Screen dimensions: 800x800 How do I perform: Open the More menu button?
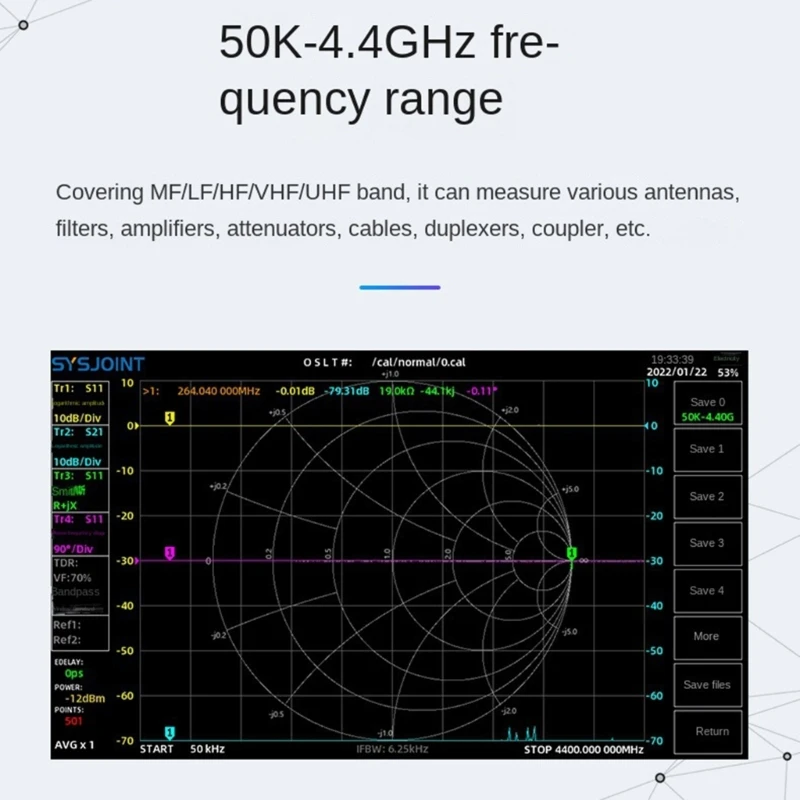[x=708, y=638]
